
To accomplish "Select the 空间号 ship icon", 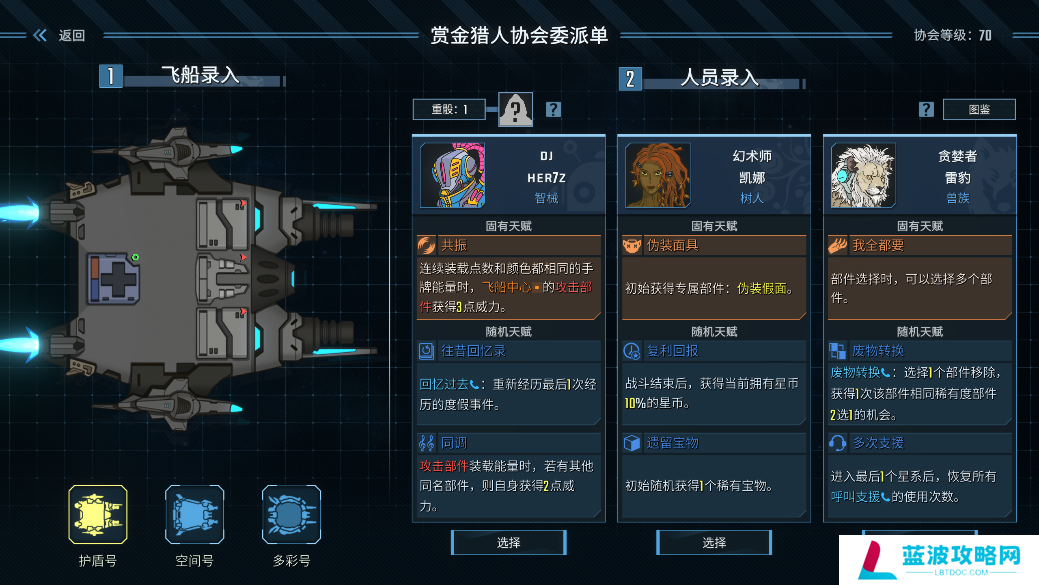I will click(194, 514).
